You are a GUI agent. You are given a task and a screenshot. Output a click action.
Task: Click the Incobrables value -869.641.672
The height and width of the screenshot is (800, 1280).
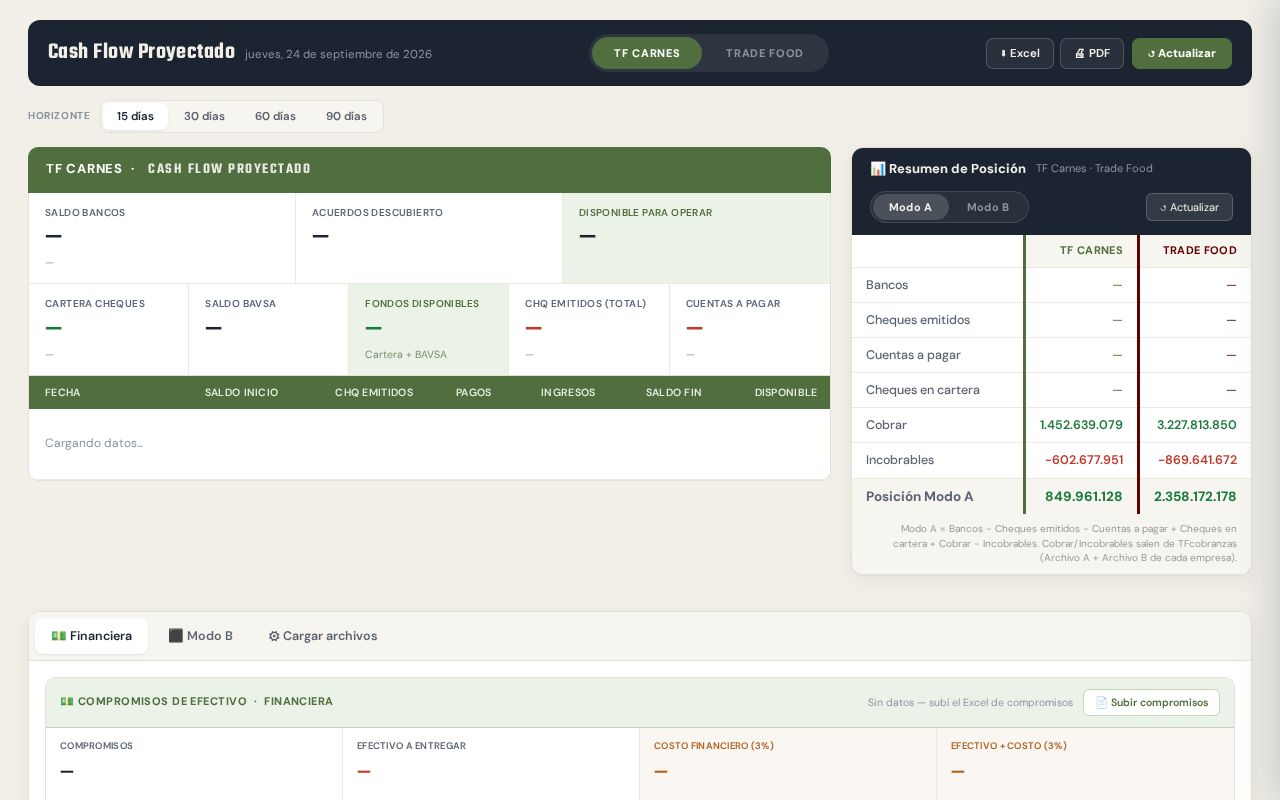pyautogui.click(x=1197, y=460)
